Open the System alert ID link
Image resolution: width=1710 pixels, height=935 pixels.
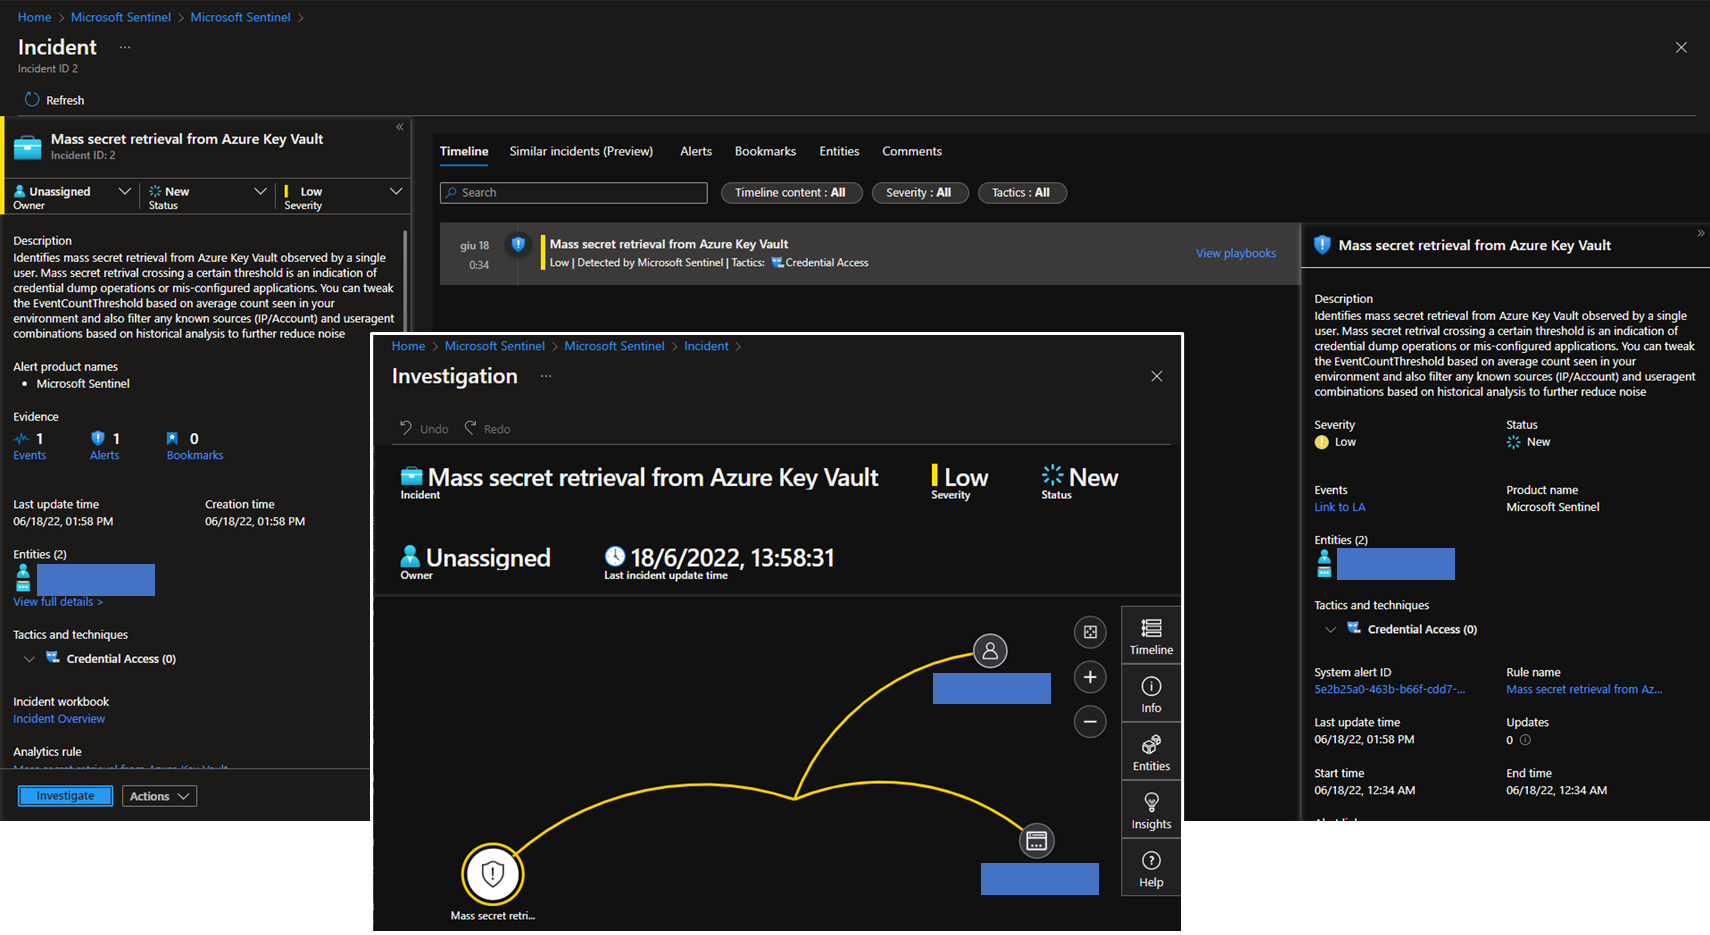(x=1389, y=689)
